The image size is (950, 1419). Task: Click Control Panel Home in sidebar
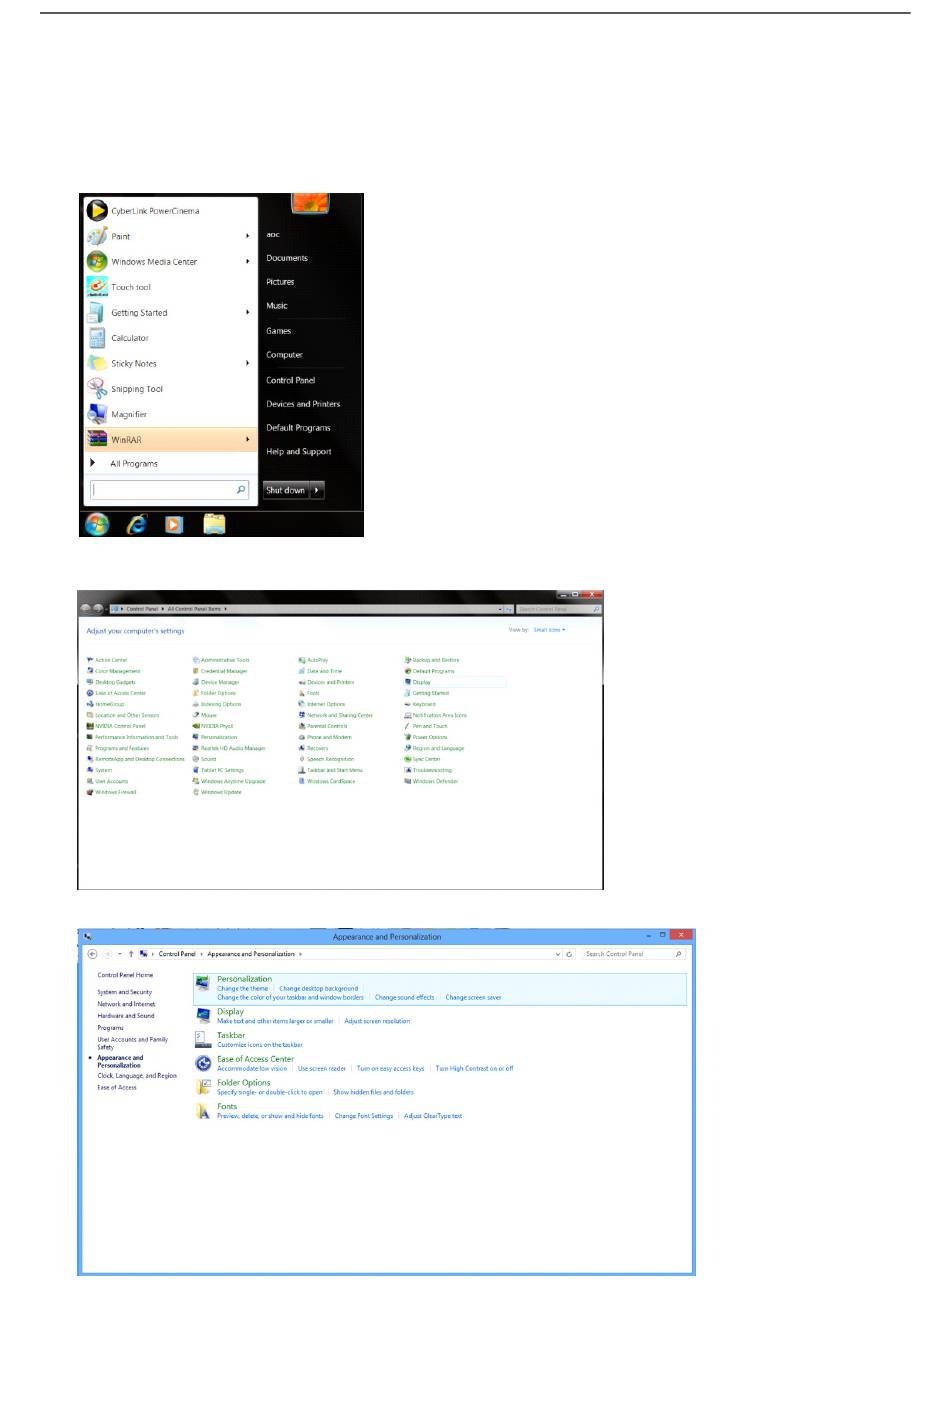125,975
